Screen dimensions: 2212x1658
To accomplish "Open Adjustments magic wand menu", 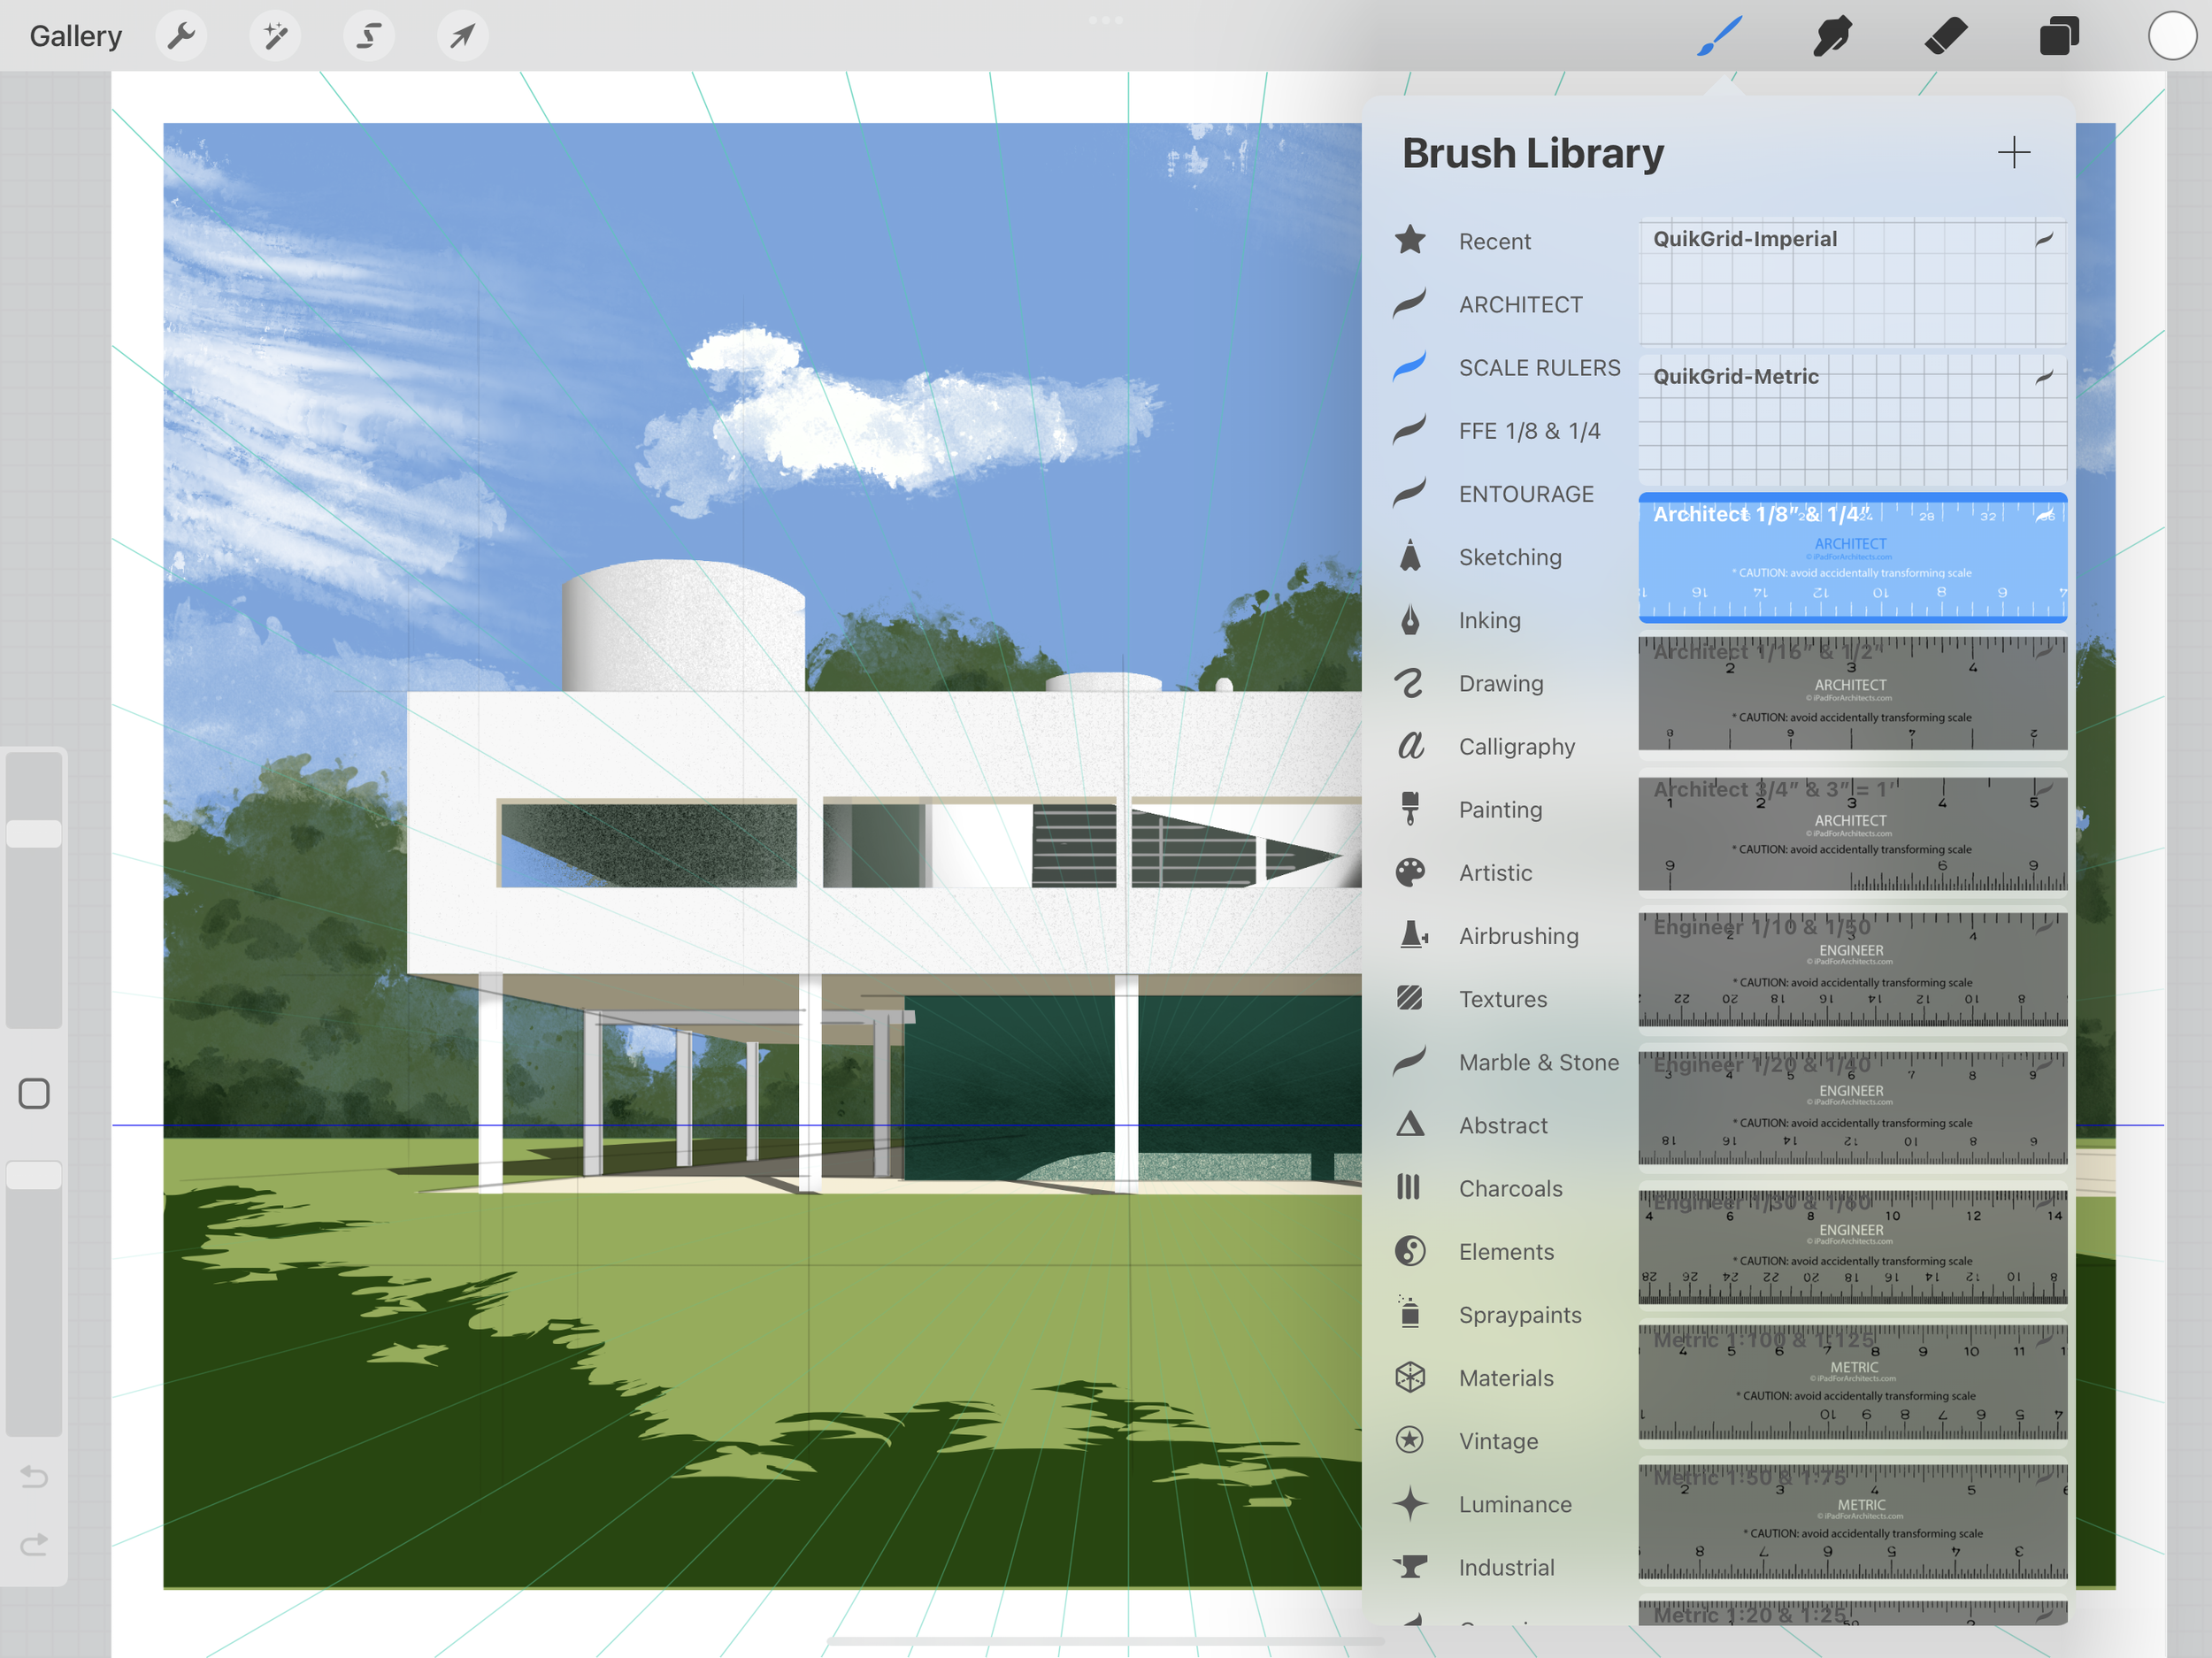I will click(x=275, y=37).
